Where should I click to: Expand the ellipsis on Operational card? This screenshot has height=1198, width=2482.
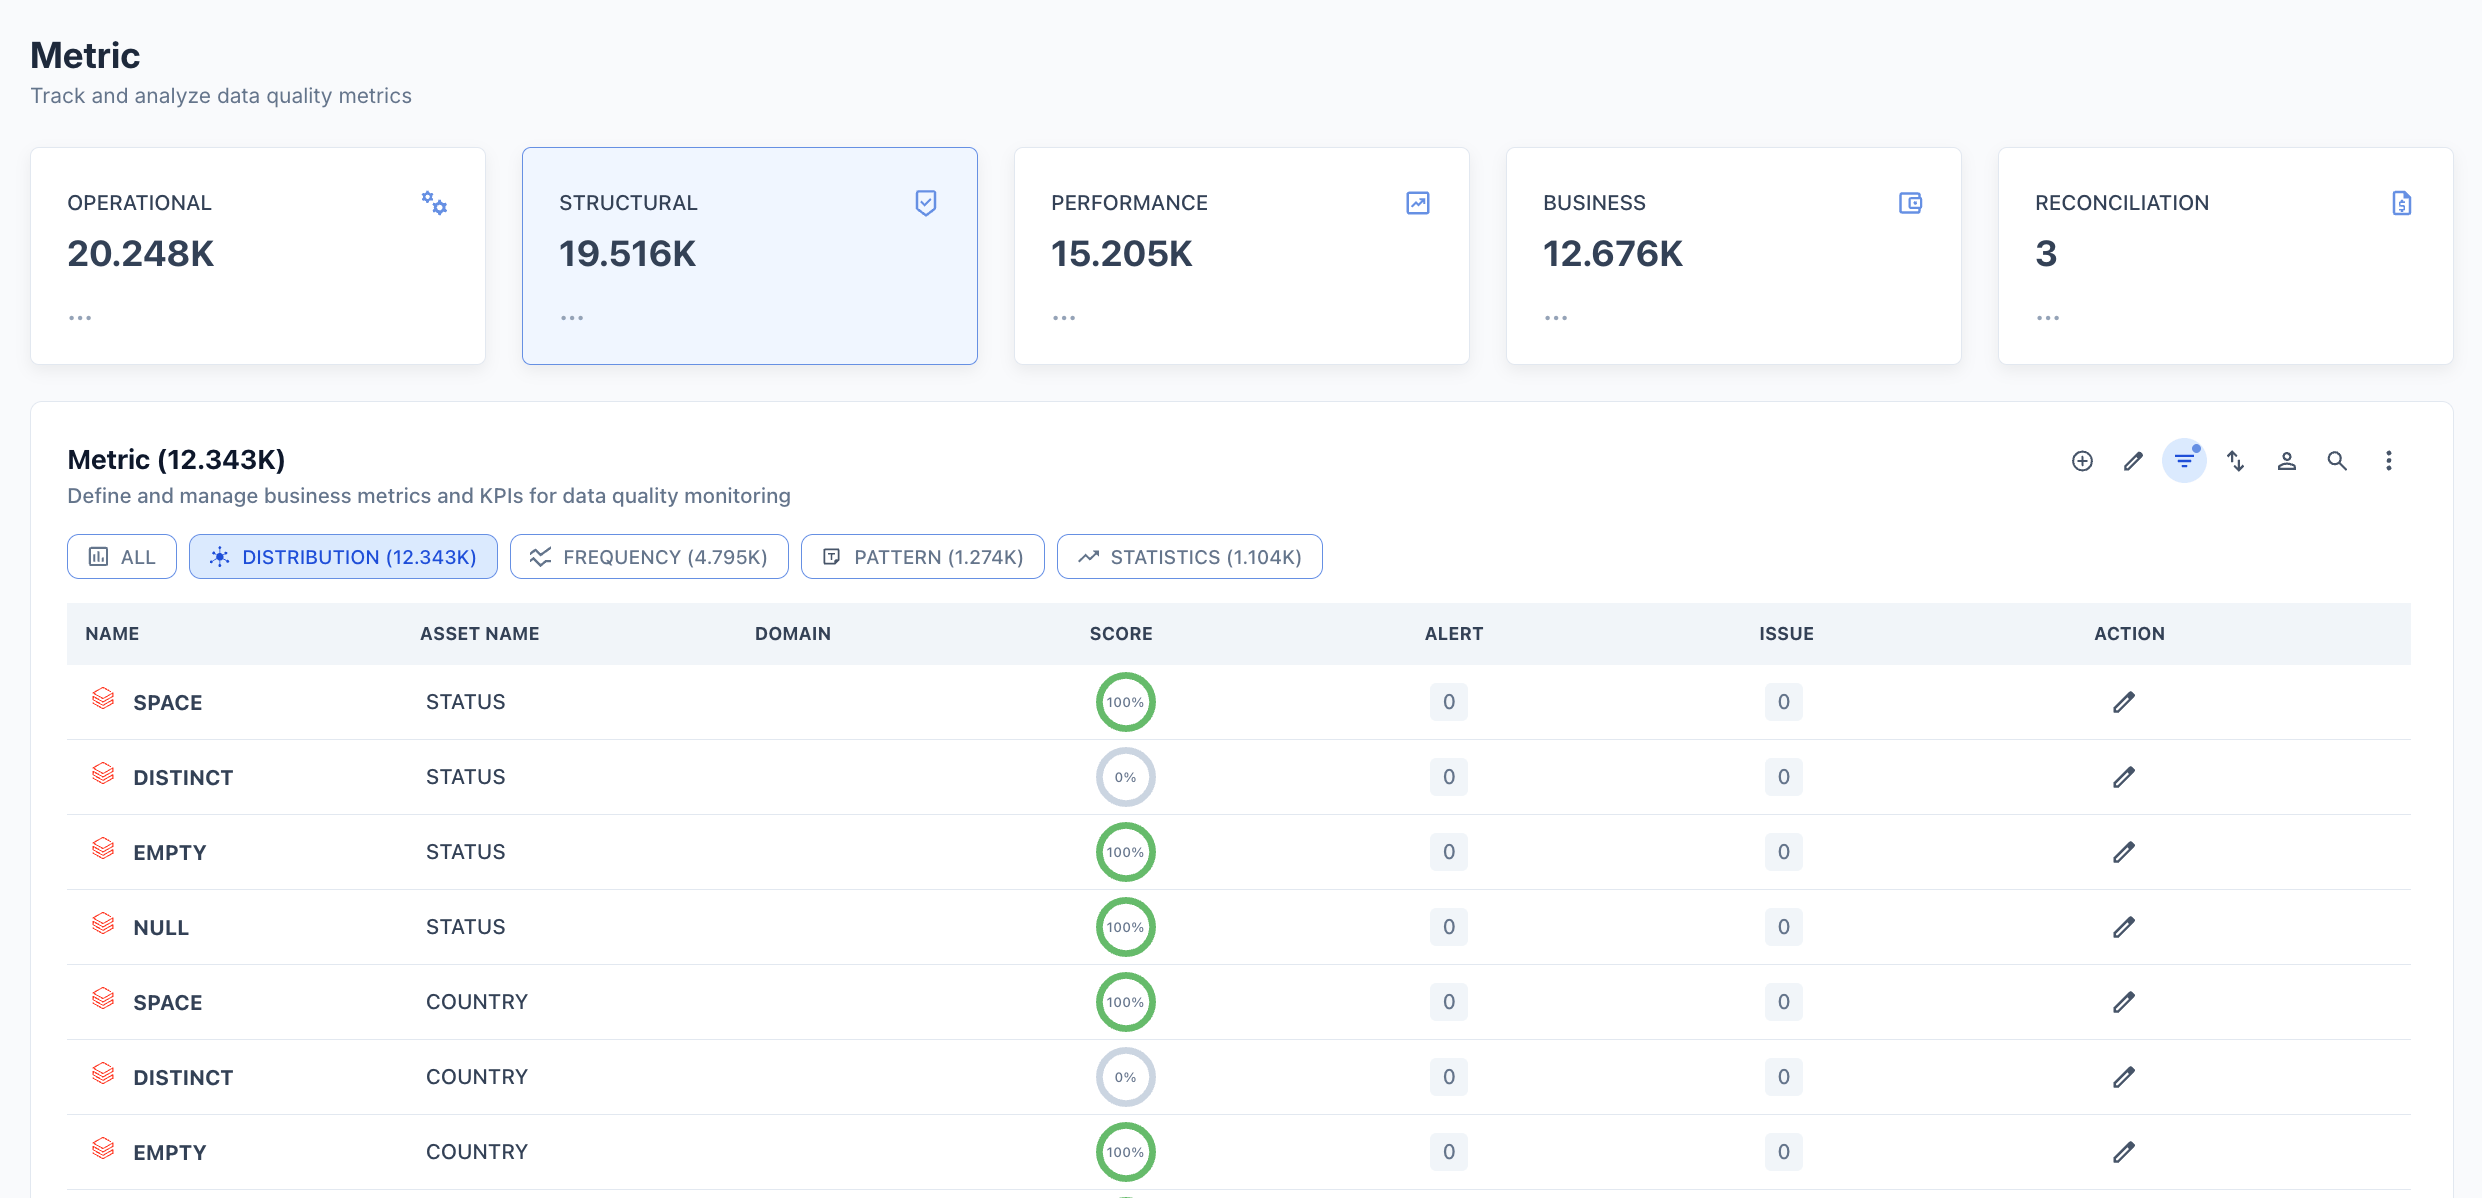click(80, 318)
